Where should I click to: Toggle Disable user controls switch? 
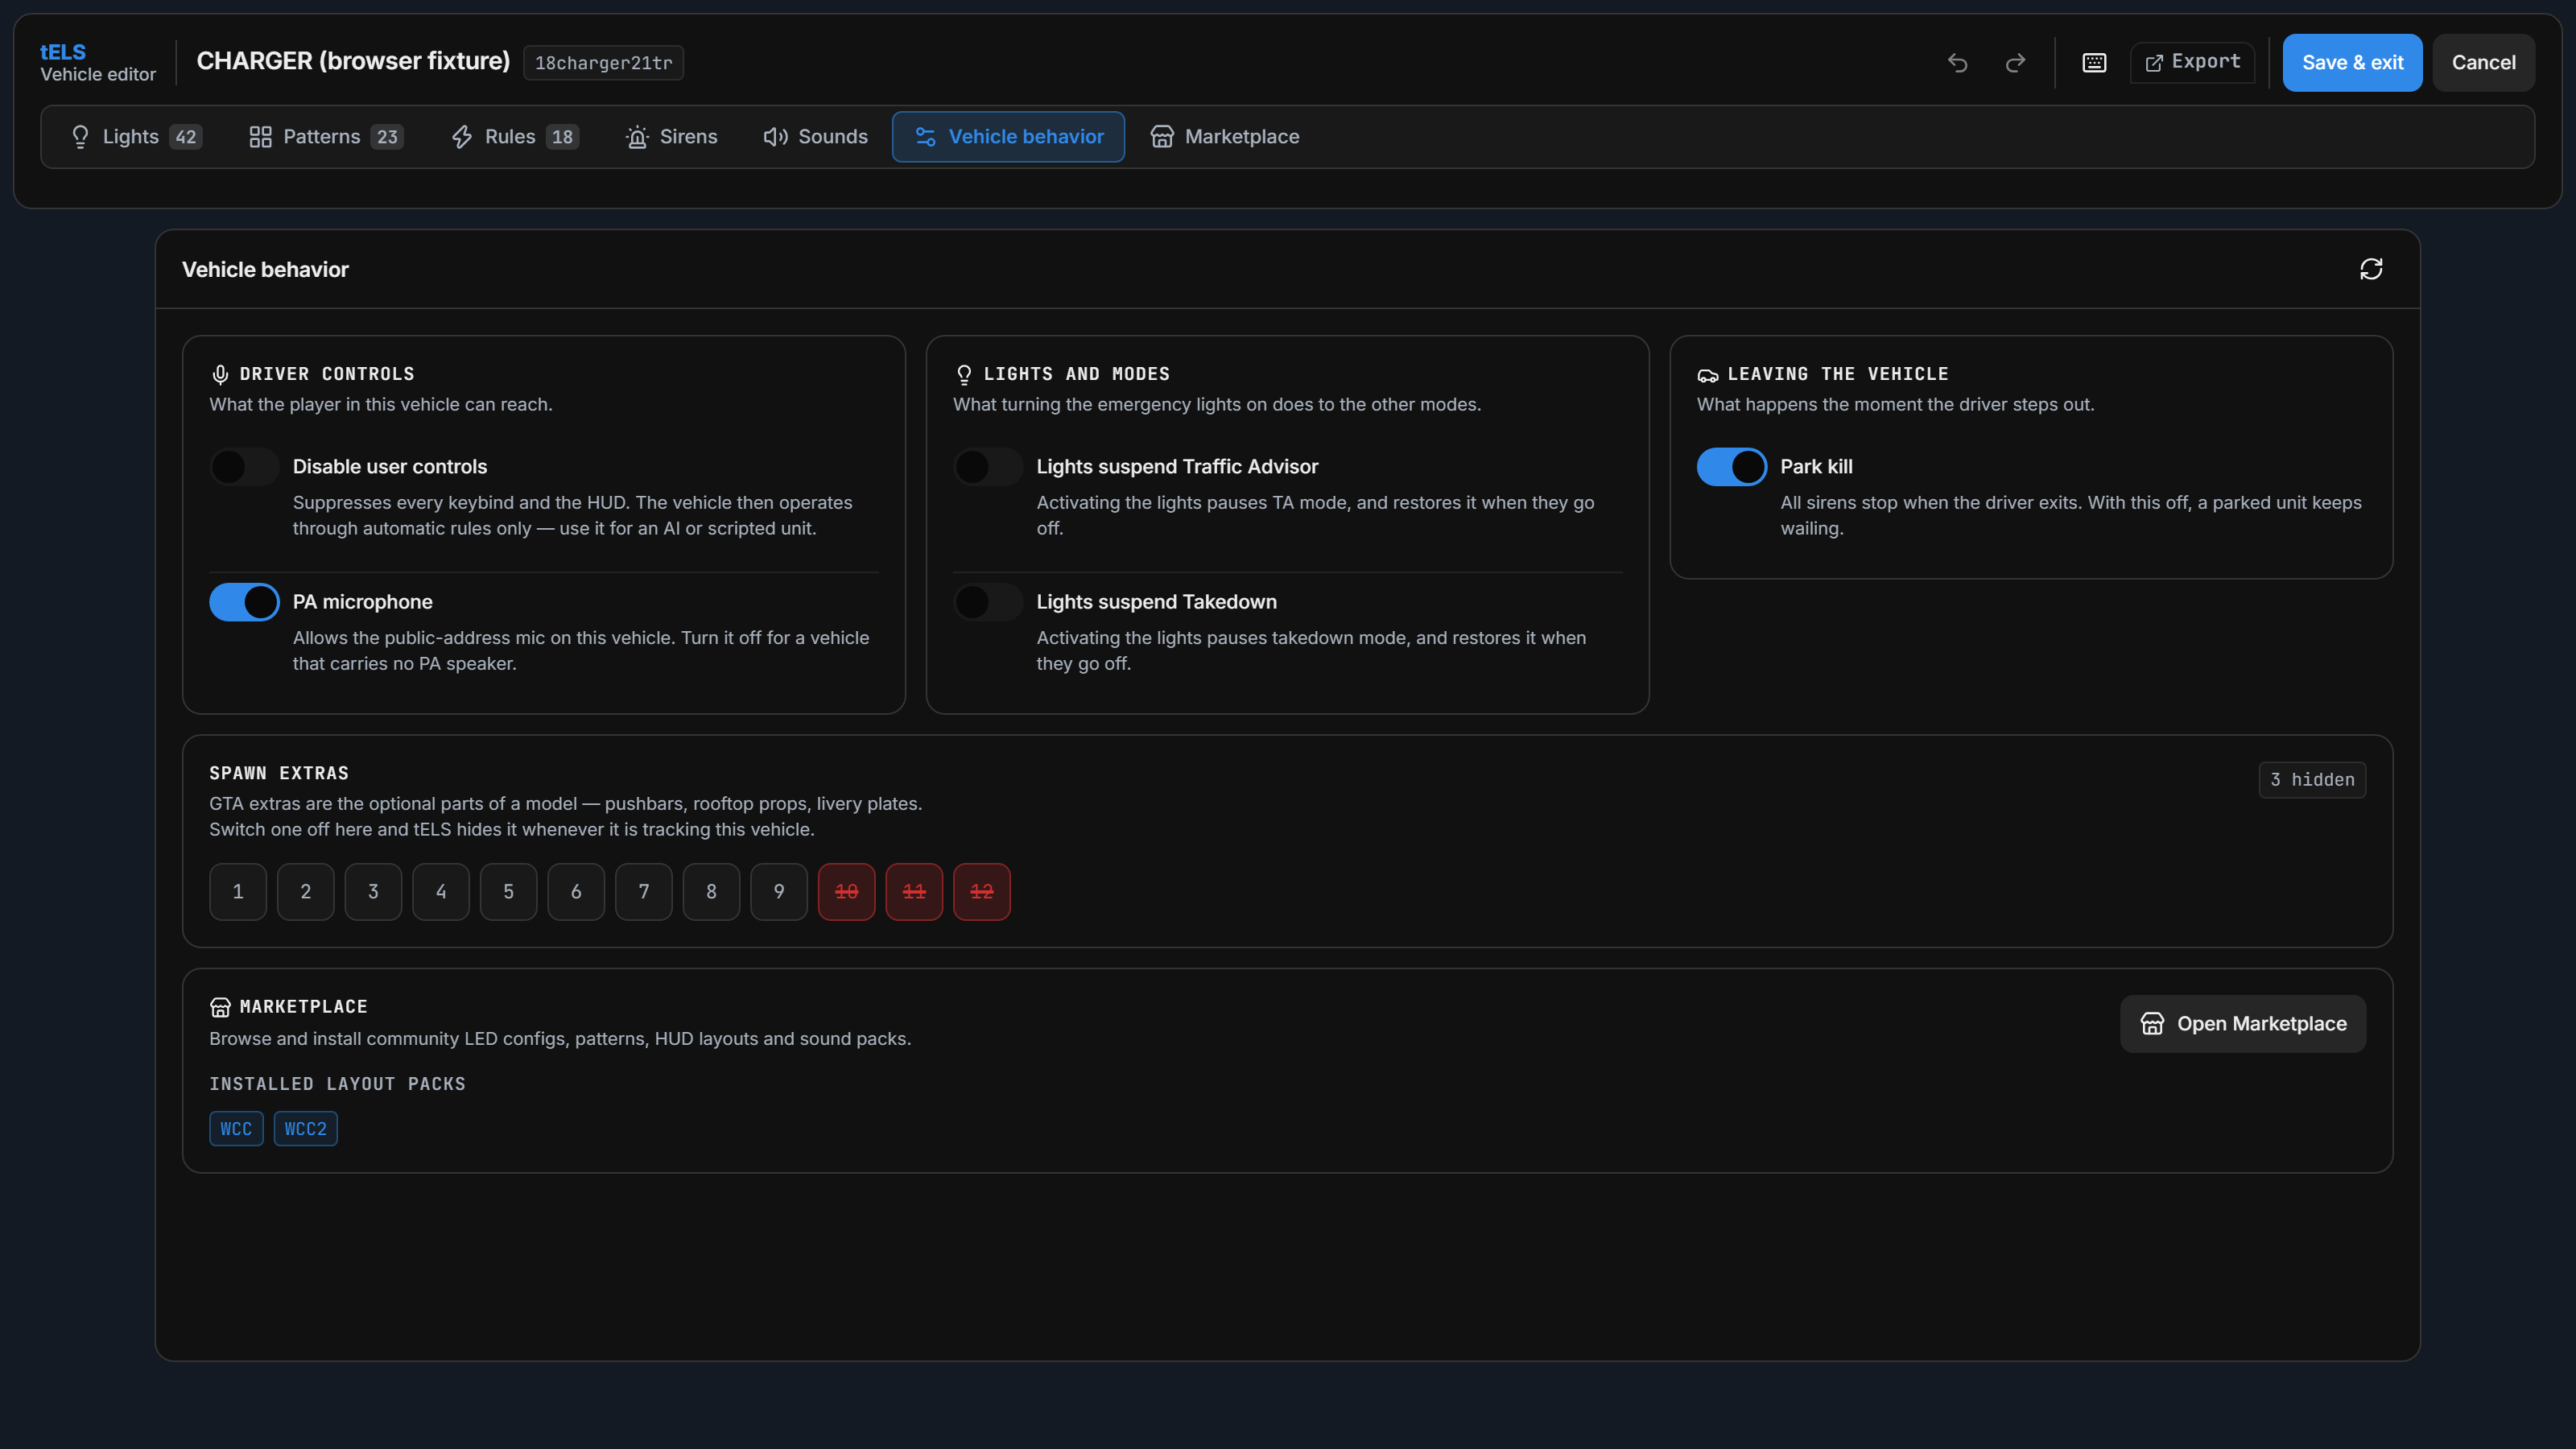pyautogui.click(x=244, y=467)
